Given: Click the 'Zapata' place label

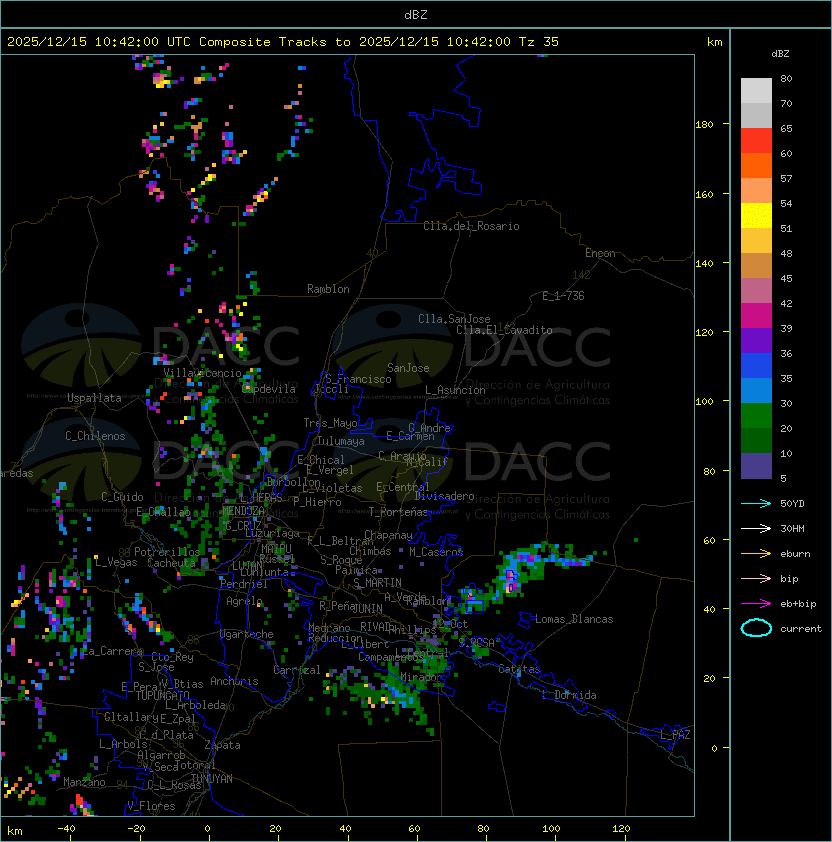Looking at the screenshot, I should pyautogui.click(x=222, y=745).
